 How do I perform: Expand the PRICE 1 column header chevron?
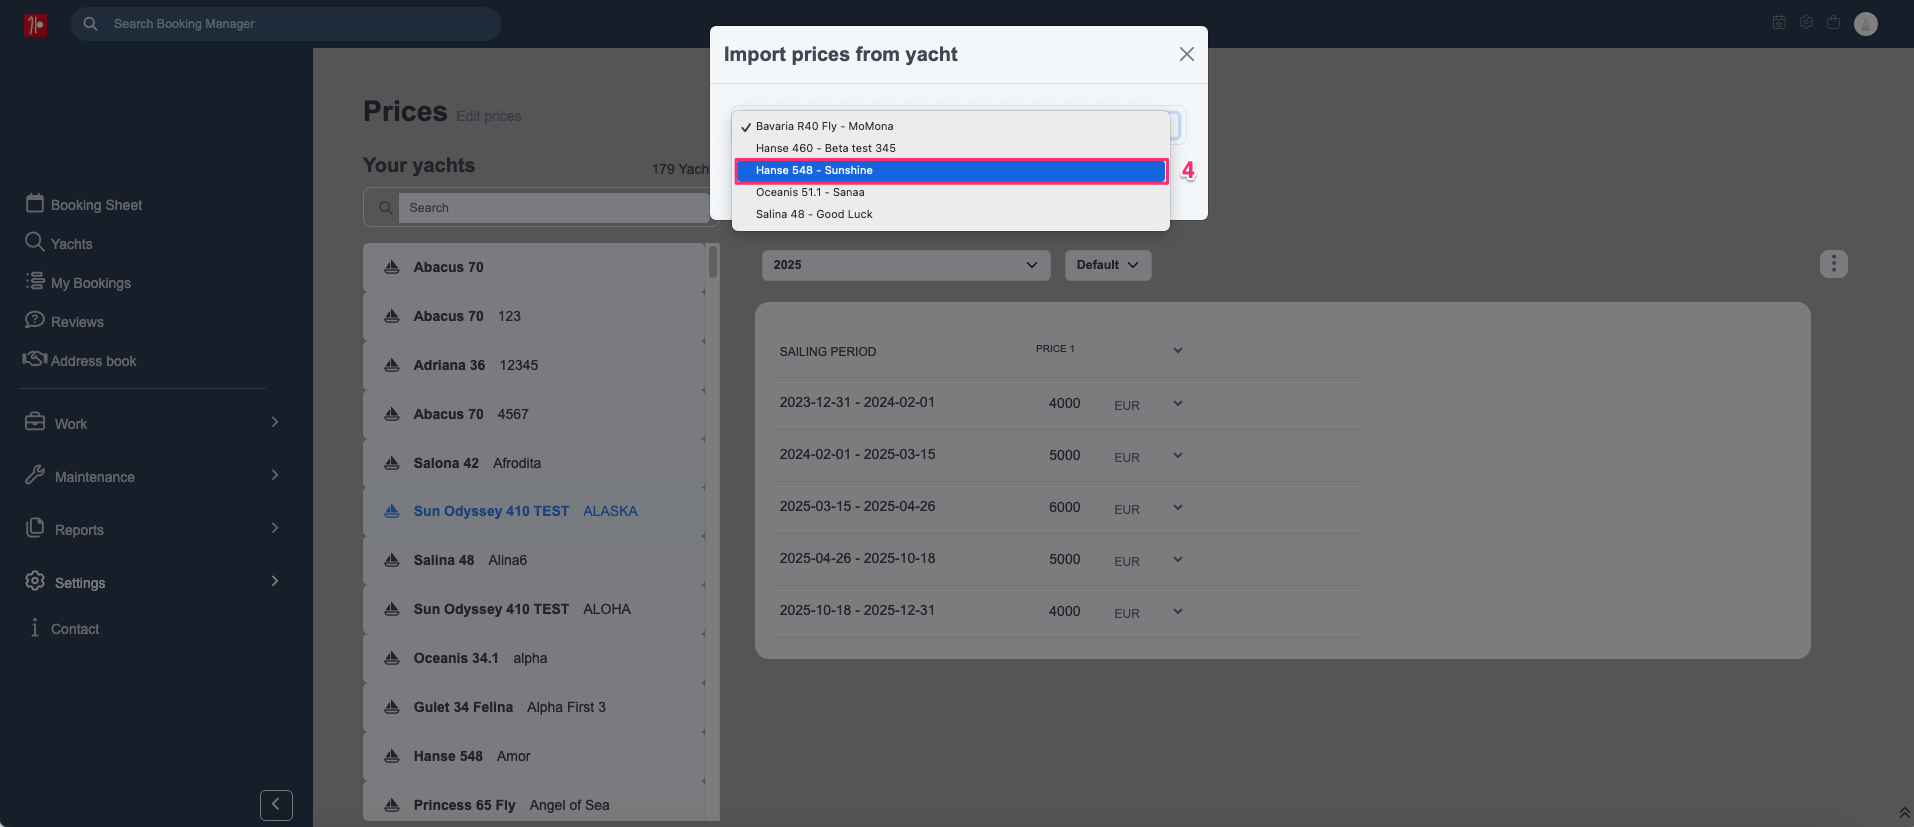(x=1178, y=350)
